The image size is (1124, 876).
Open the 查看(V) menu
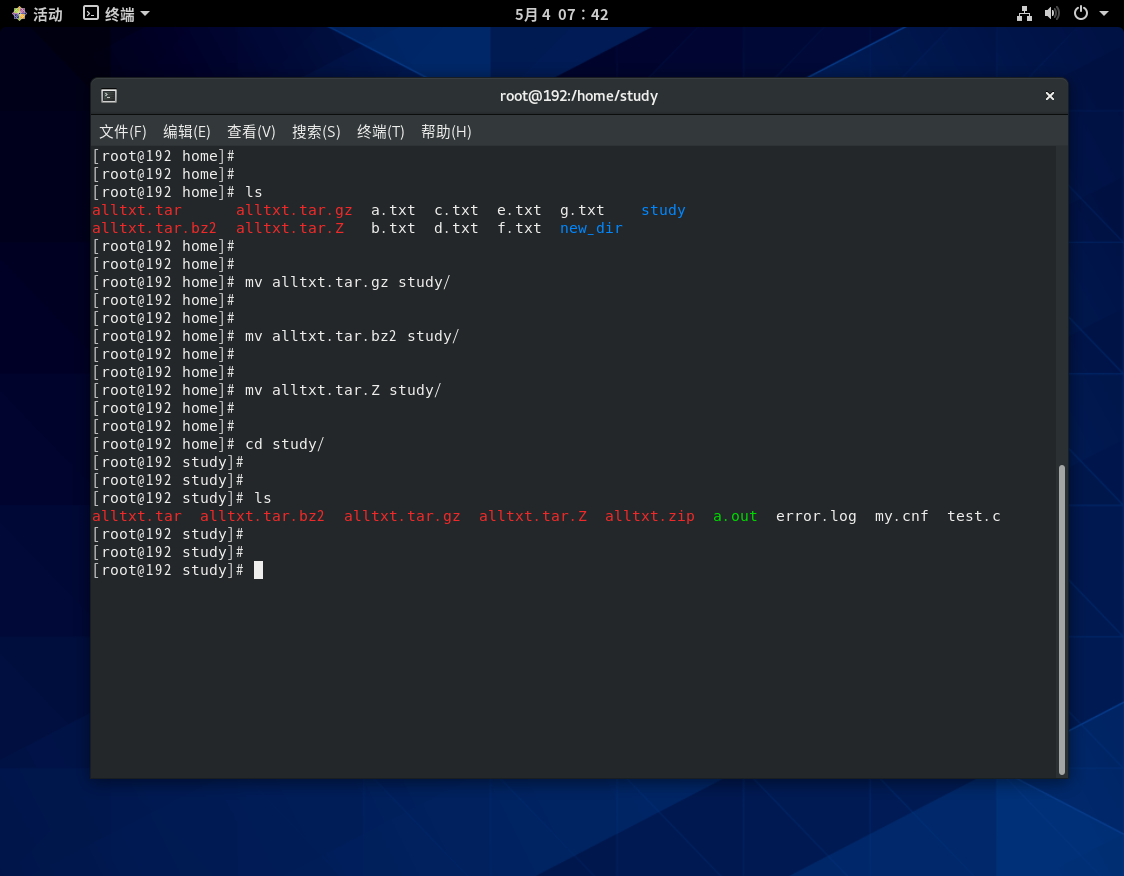click(x=251, y=131)
